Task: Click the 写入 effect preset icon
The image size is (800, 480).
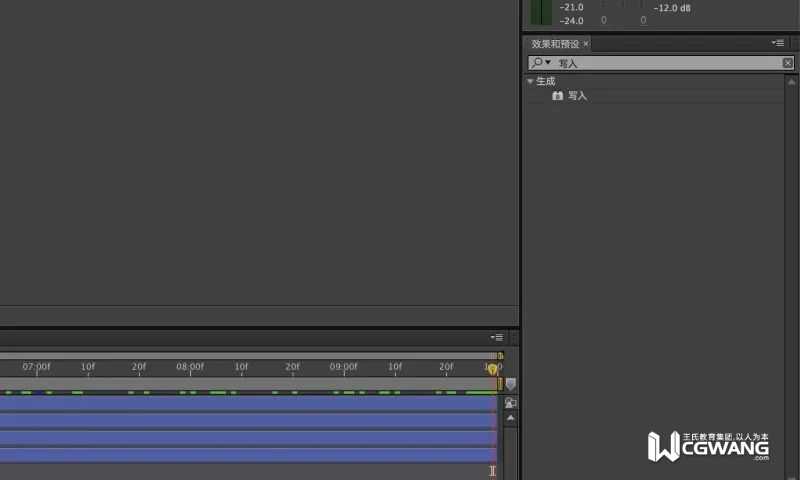Action: 558,95
